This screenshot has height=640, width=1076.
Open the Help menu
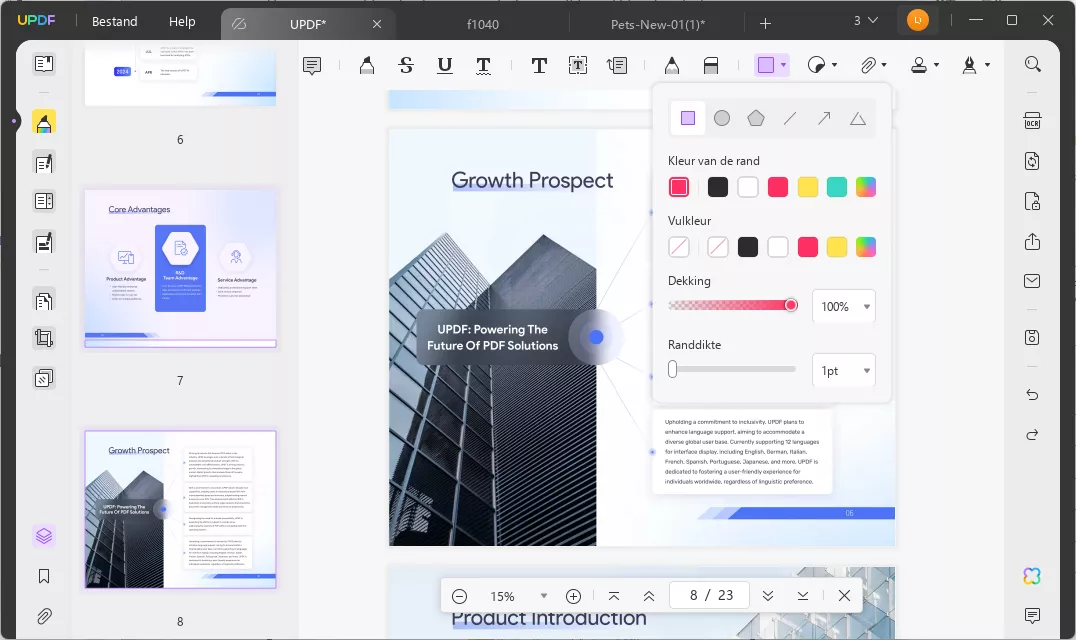click(182, 22)
